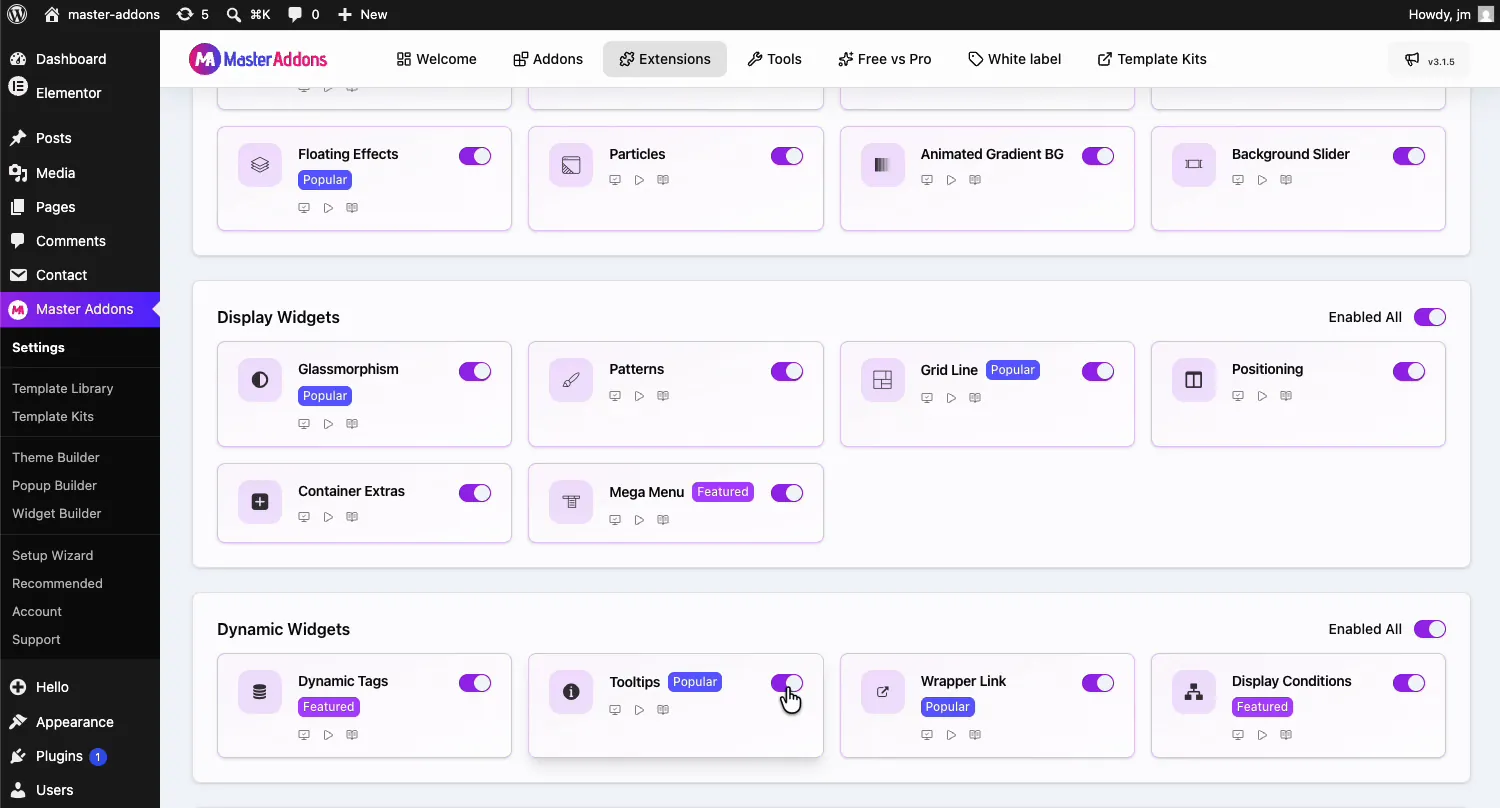The image size is (1500, 808).
Task: Switch to the Addons tab
Action: click(x=548, y=59)
